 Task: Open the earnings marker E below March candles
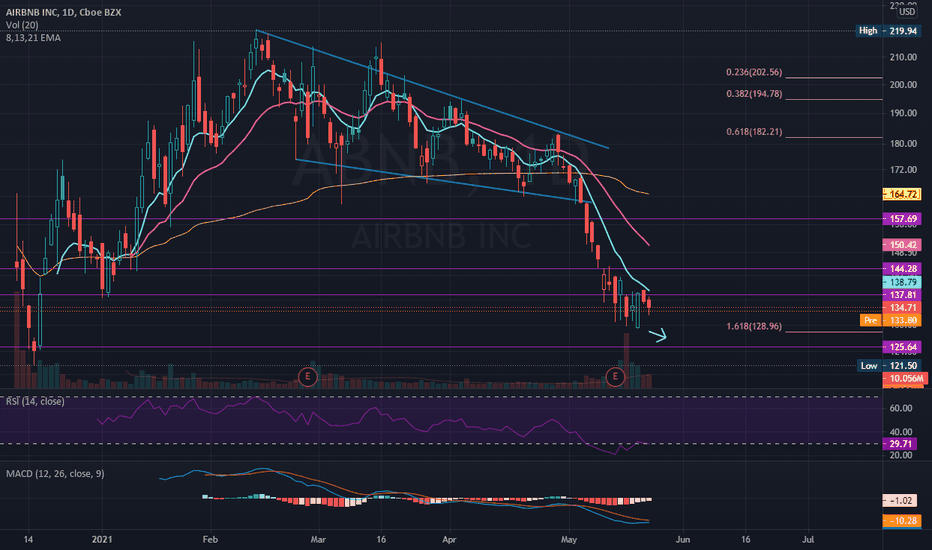coord(307,376)
